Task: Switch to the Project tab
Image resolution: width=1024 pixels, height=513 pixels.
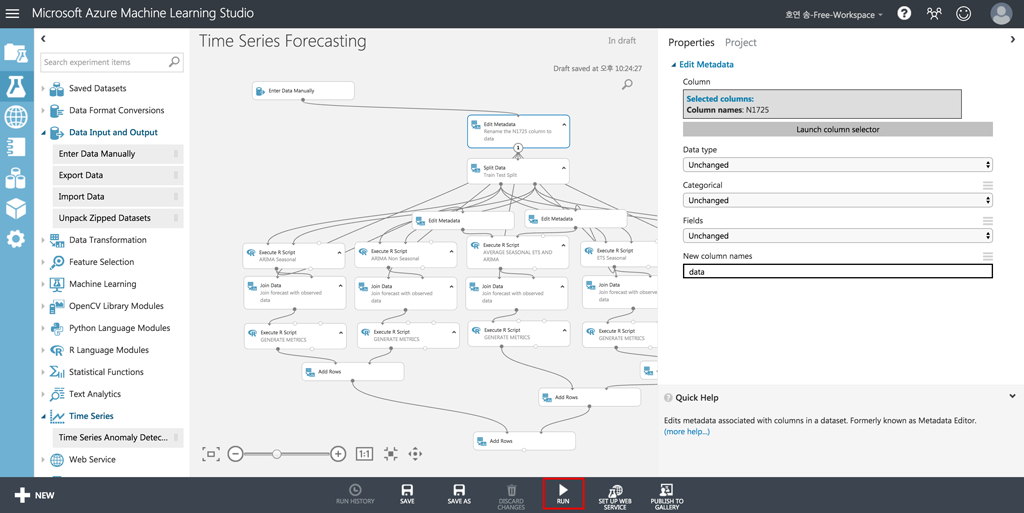Action: pyautogui.click(x=741, y=42)
